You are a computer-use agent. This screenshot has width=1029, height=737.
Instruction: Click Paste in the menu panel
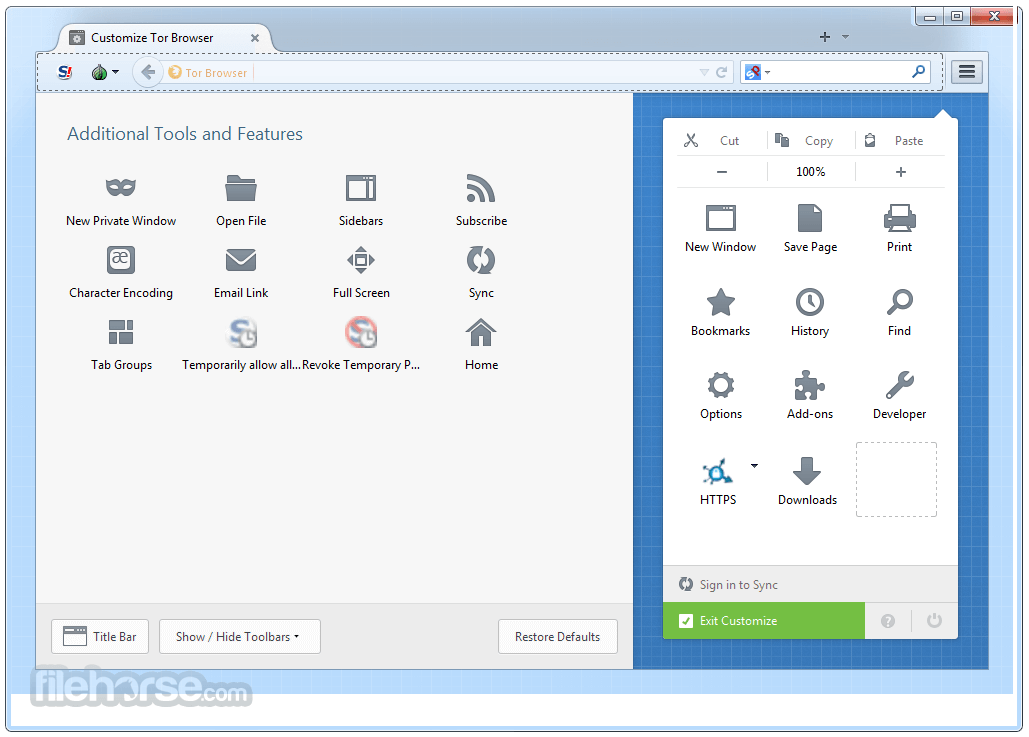900,140
